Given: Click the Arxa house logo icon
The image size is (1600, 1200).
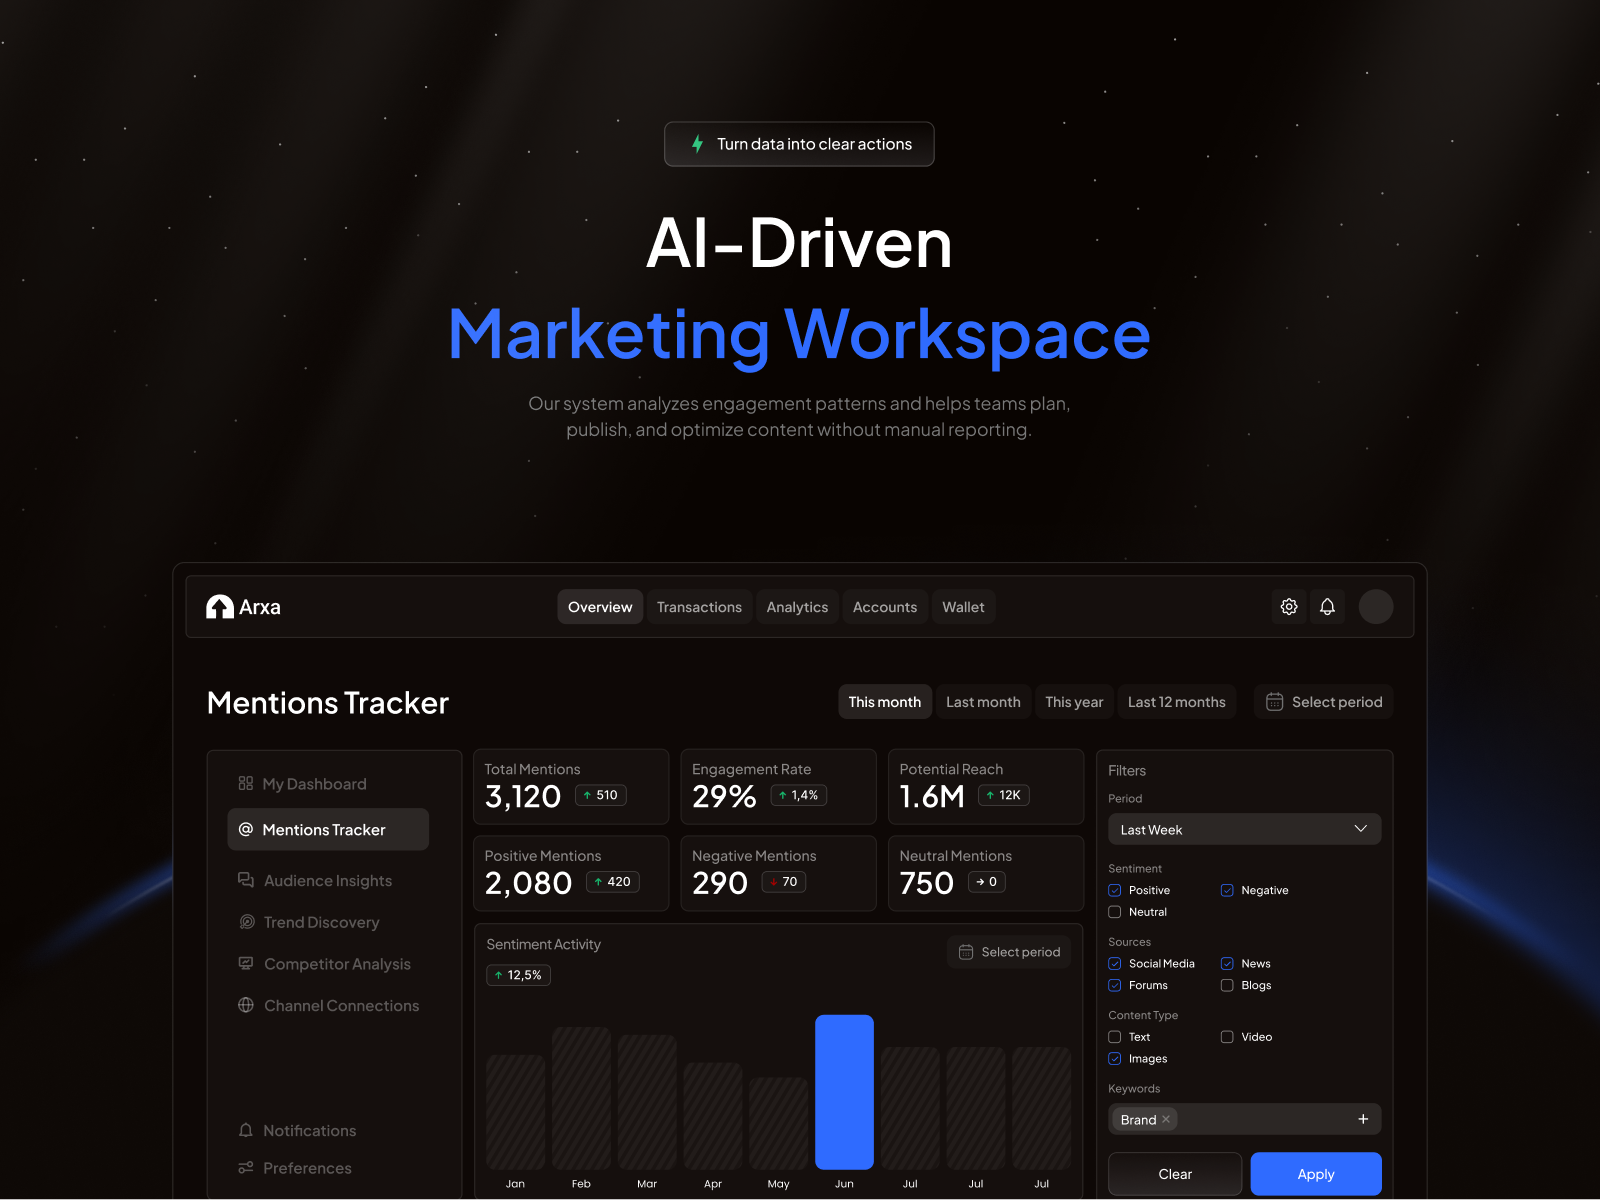Looking at the screenshot, I should pos(219,607).
